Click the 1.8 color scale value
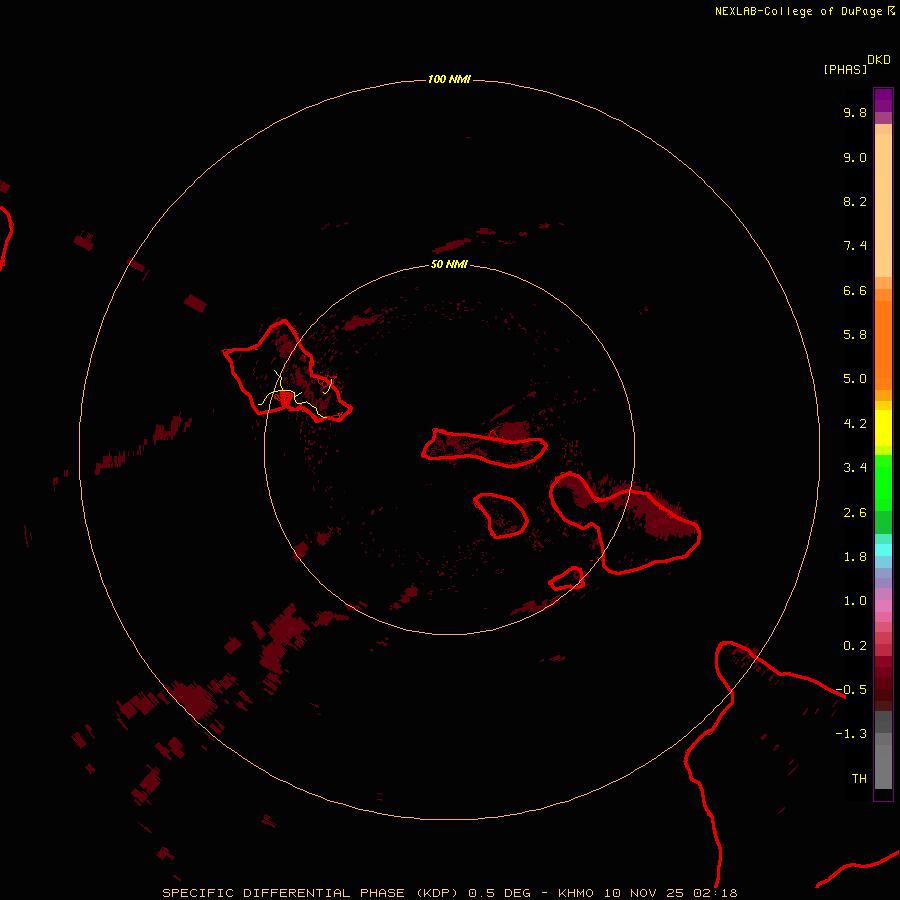 (x=855, y=557)
